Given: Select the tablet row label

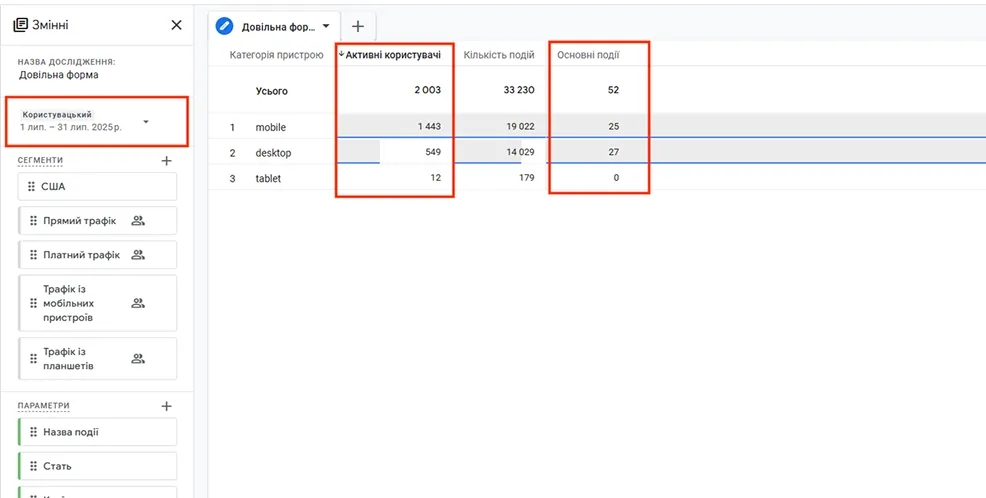Looking at the screenshot, I should [x=268, y=179].
